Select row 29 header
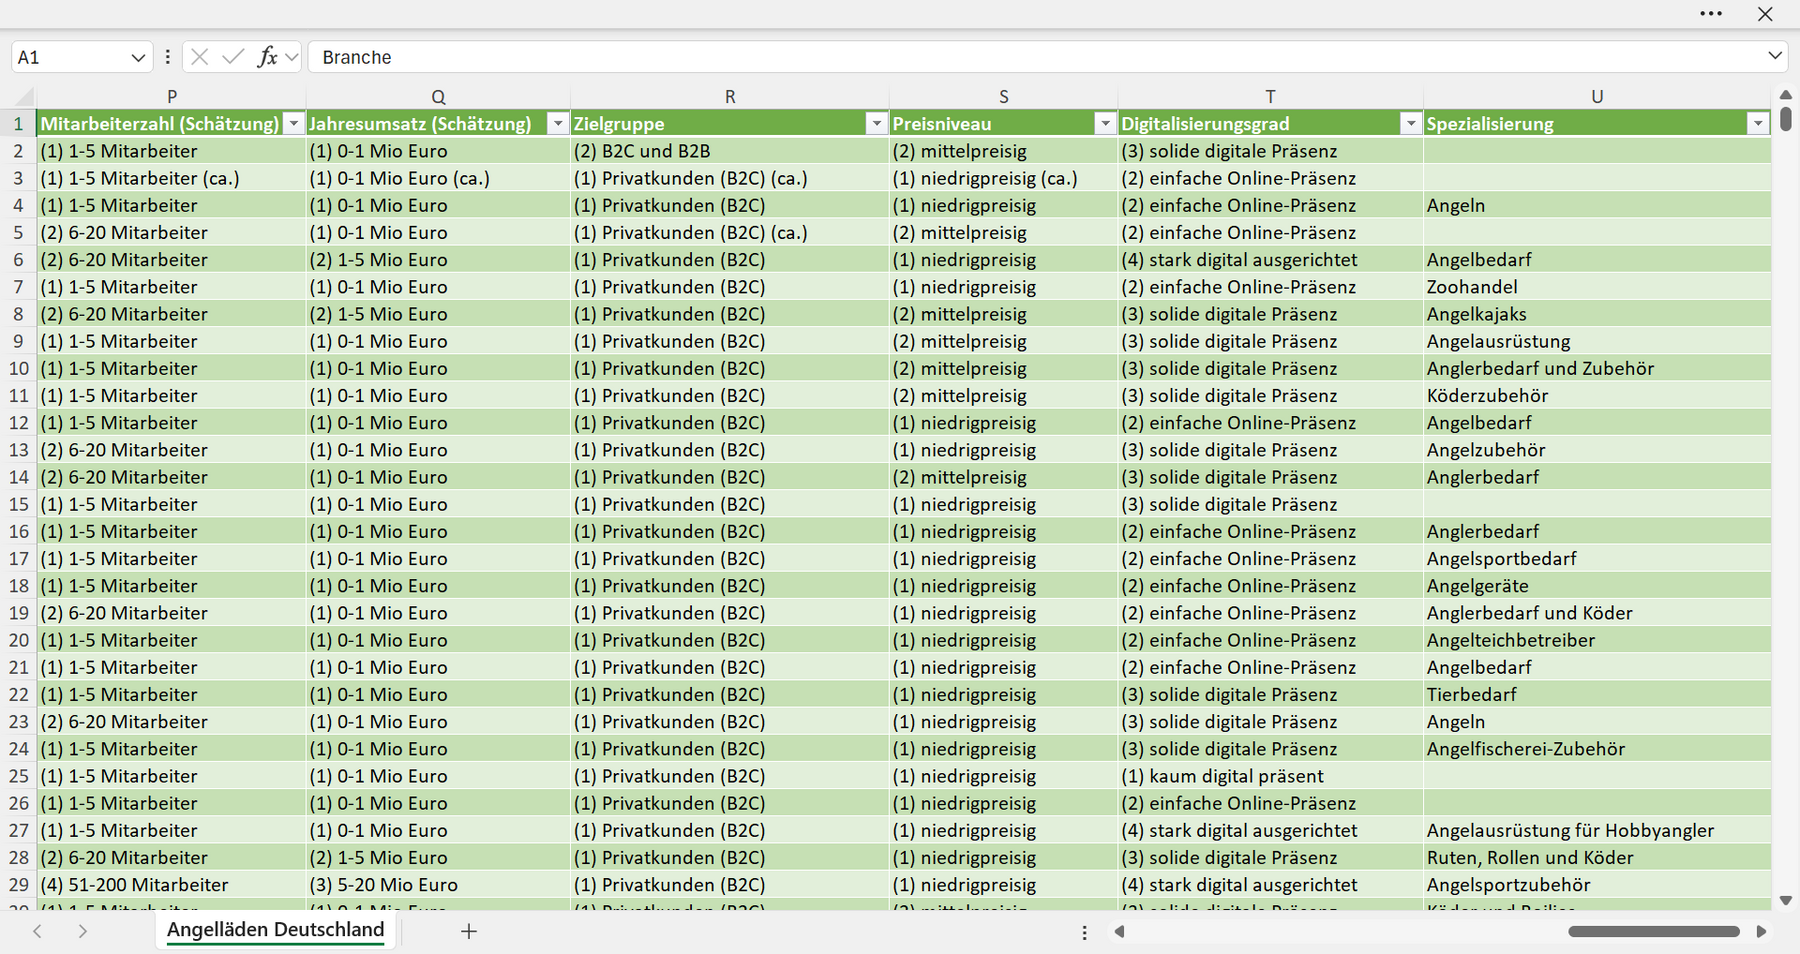Viewport: 1800px width, 954px height. [x=18, y=885]
